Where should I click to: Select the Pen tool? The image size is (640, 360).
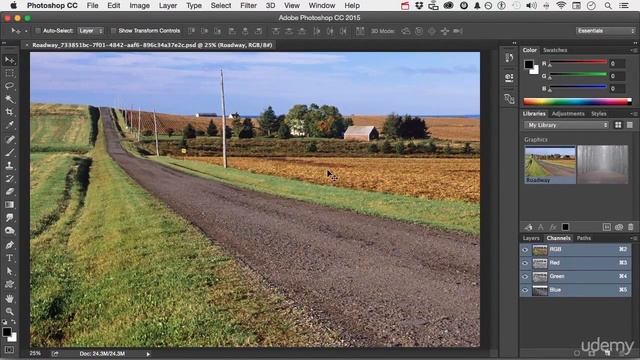pos(9,245)
